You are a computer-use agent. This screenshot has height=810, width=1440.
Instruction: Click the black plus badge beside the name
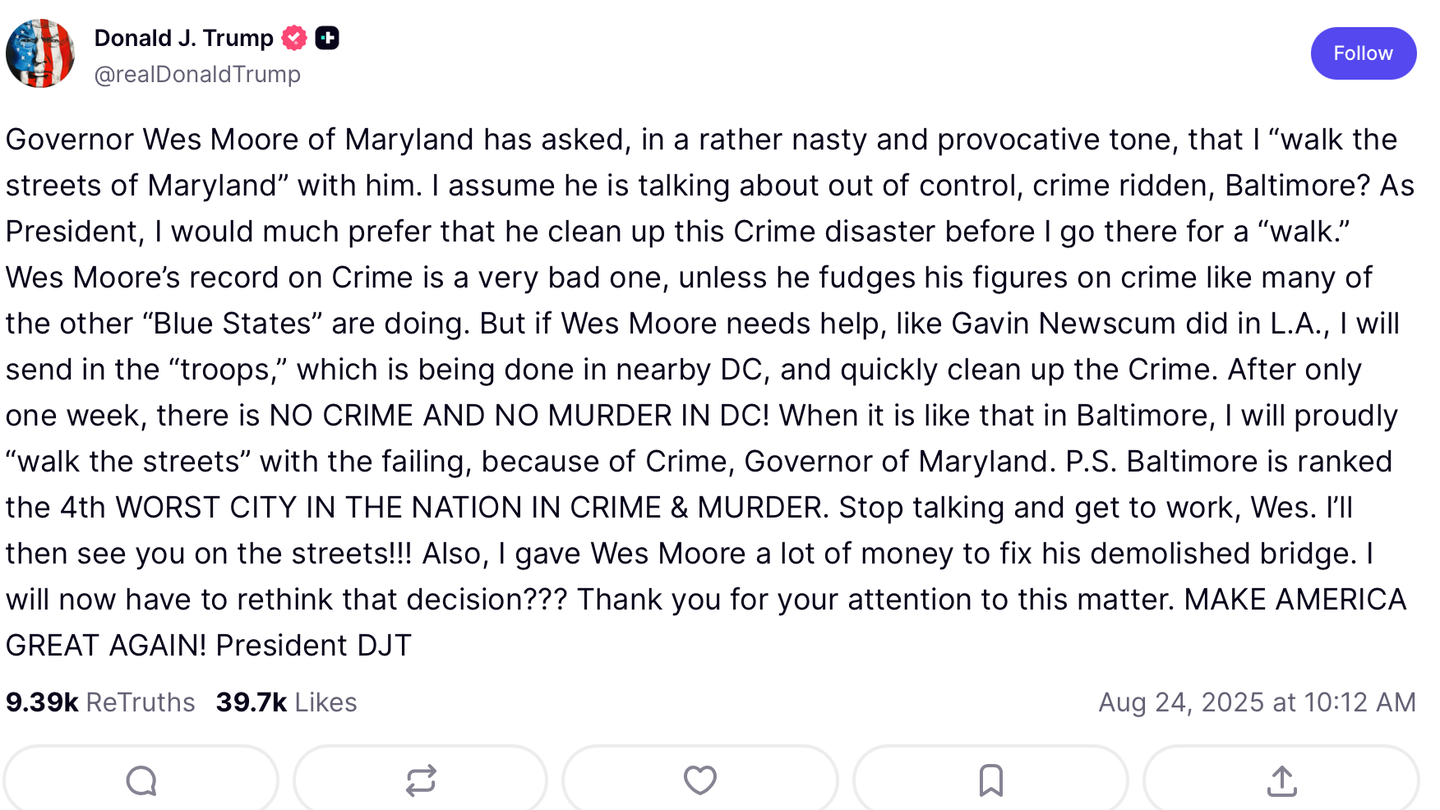click(327, 38)
